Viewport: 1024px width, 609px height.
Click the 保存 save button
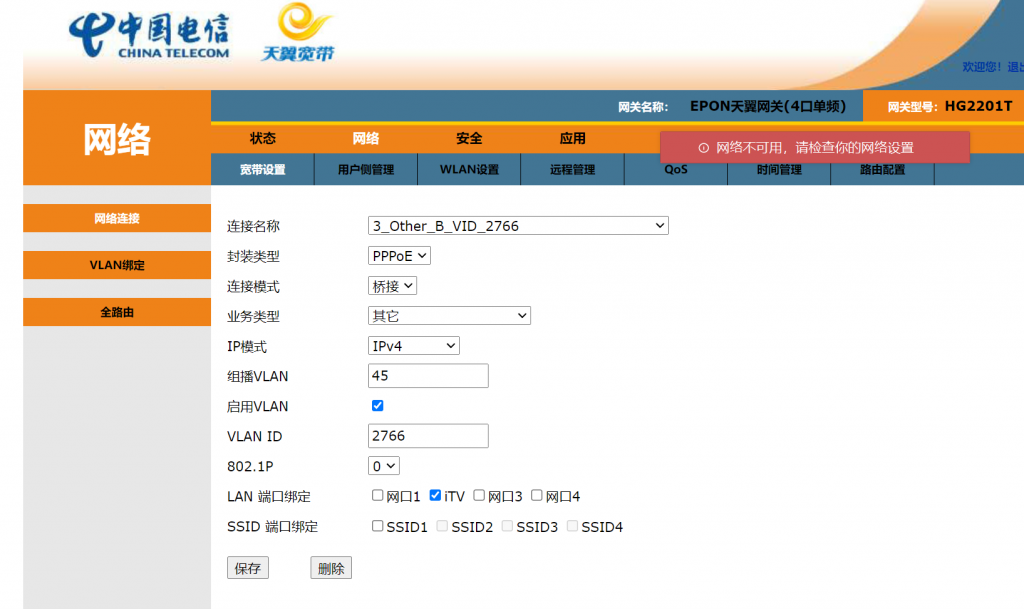247,568
